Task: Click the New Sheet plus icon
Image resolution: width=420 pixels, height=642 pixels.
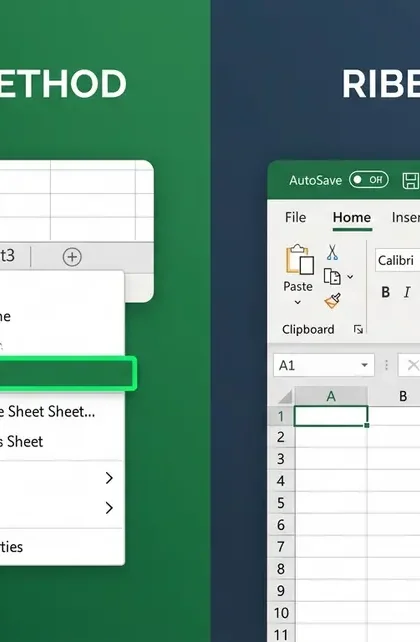Action: (x=72, y=257)
